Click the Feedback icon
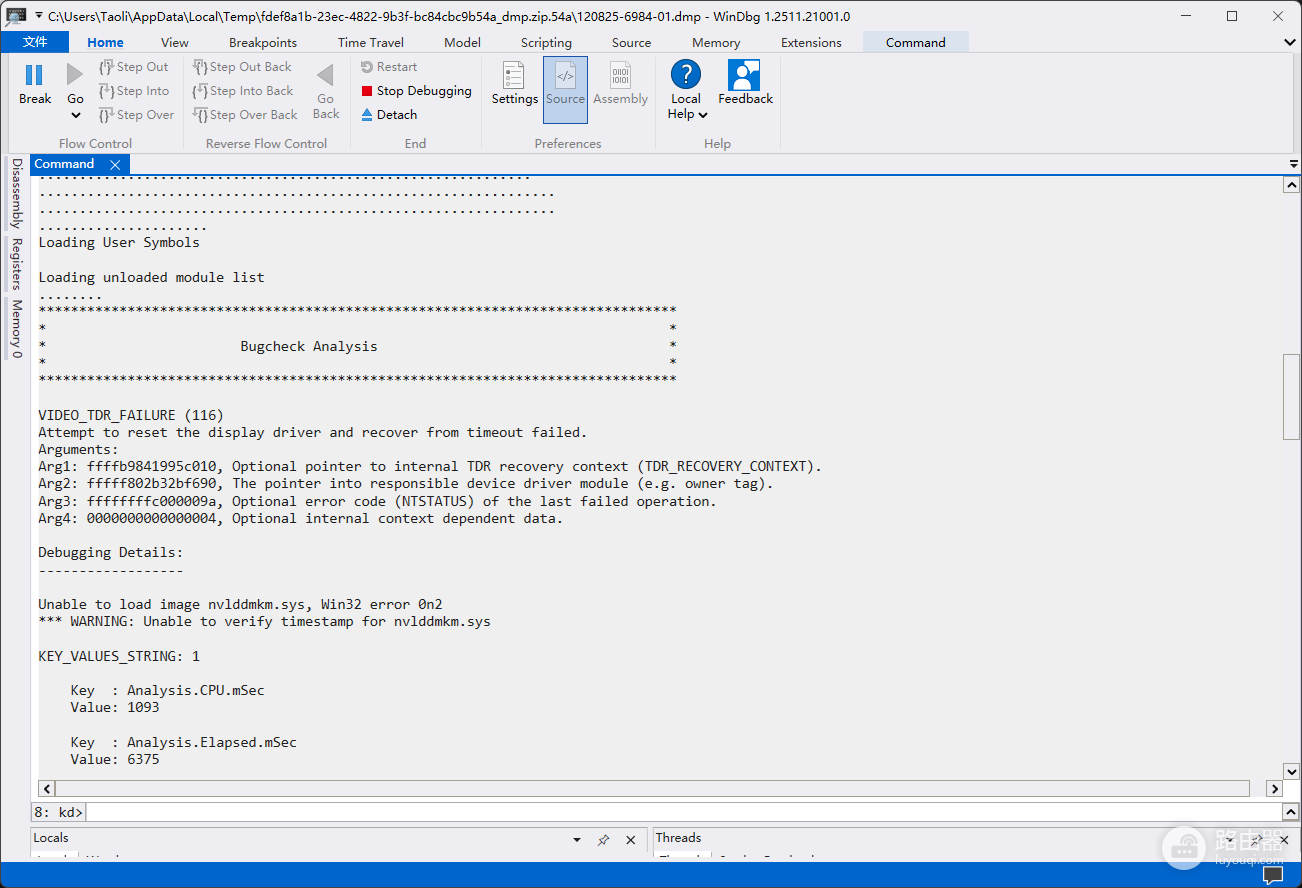 [x=745, y=75]
